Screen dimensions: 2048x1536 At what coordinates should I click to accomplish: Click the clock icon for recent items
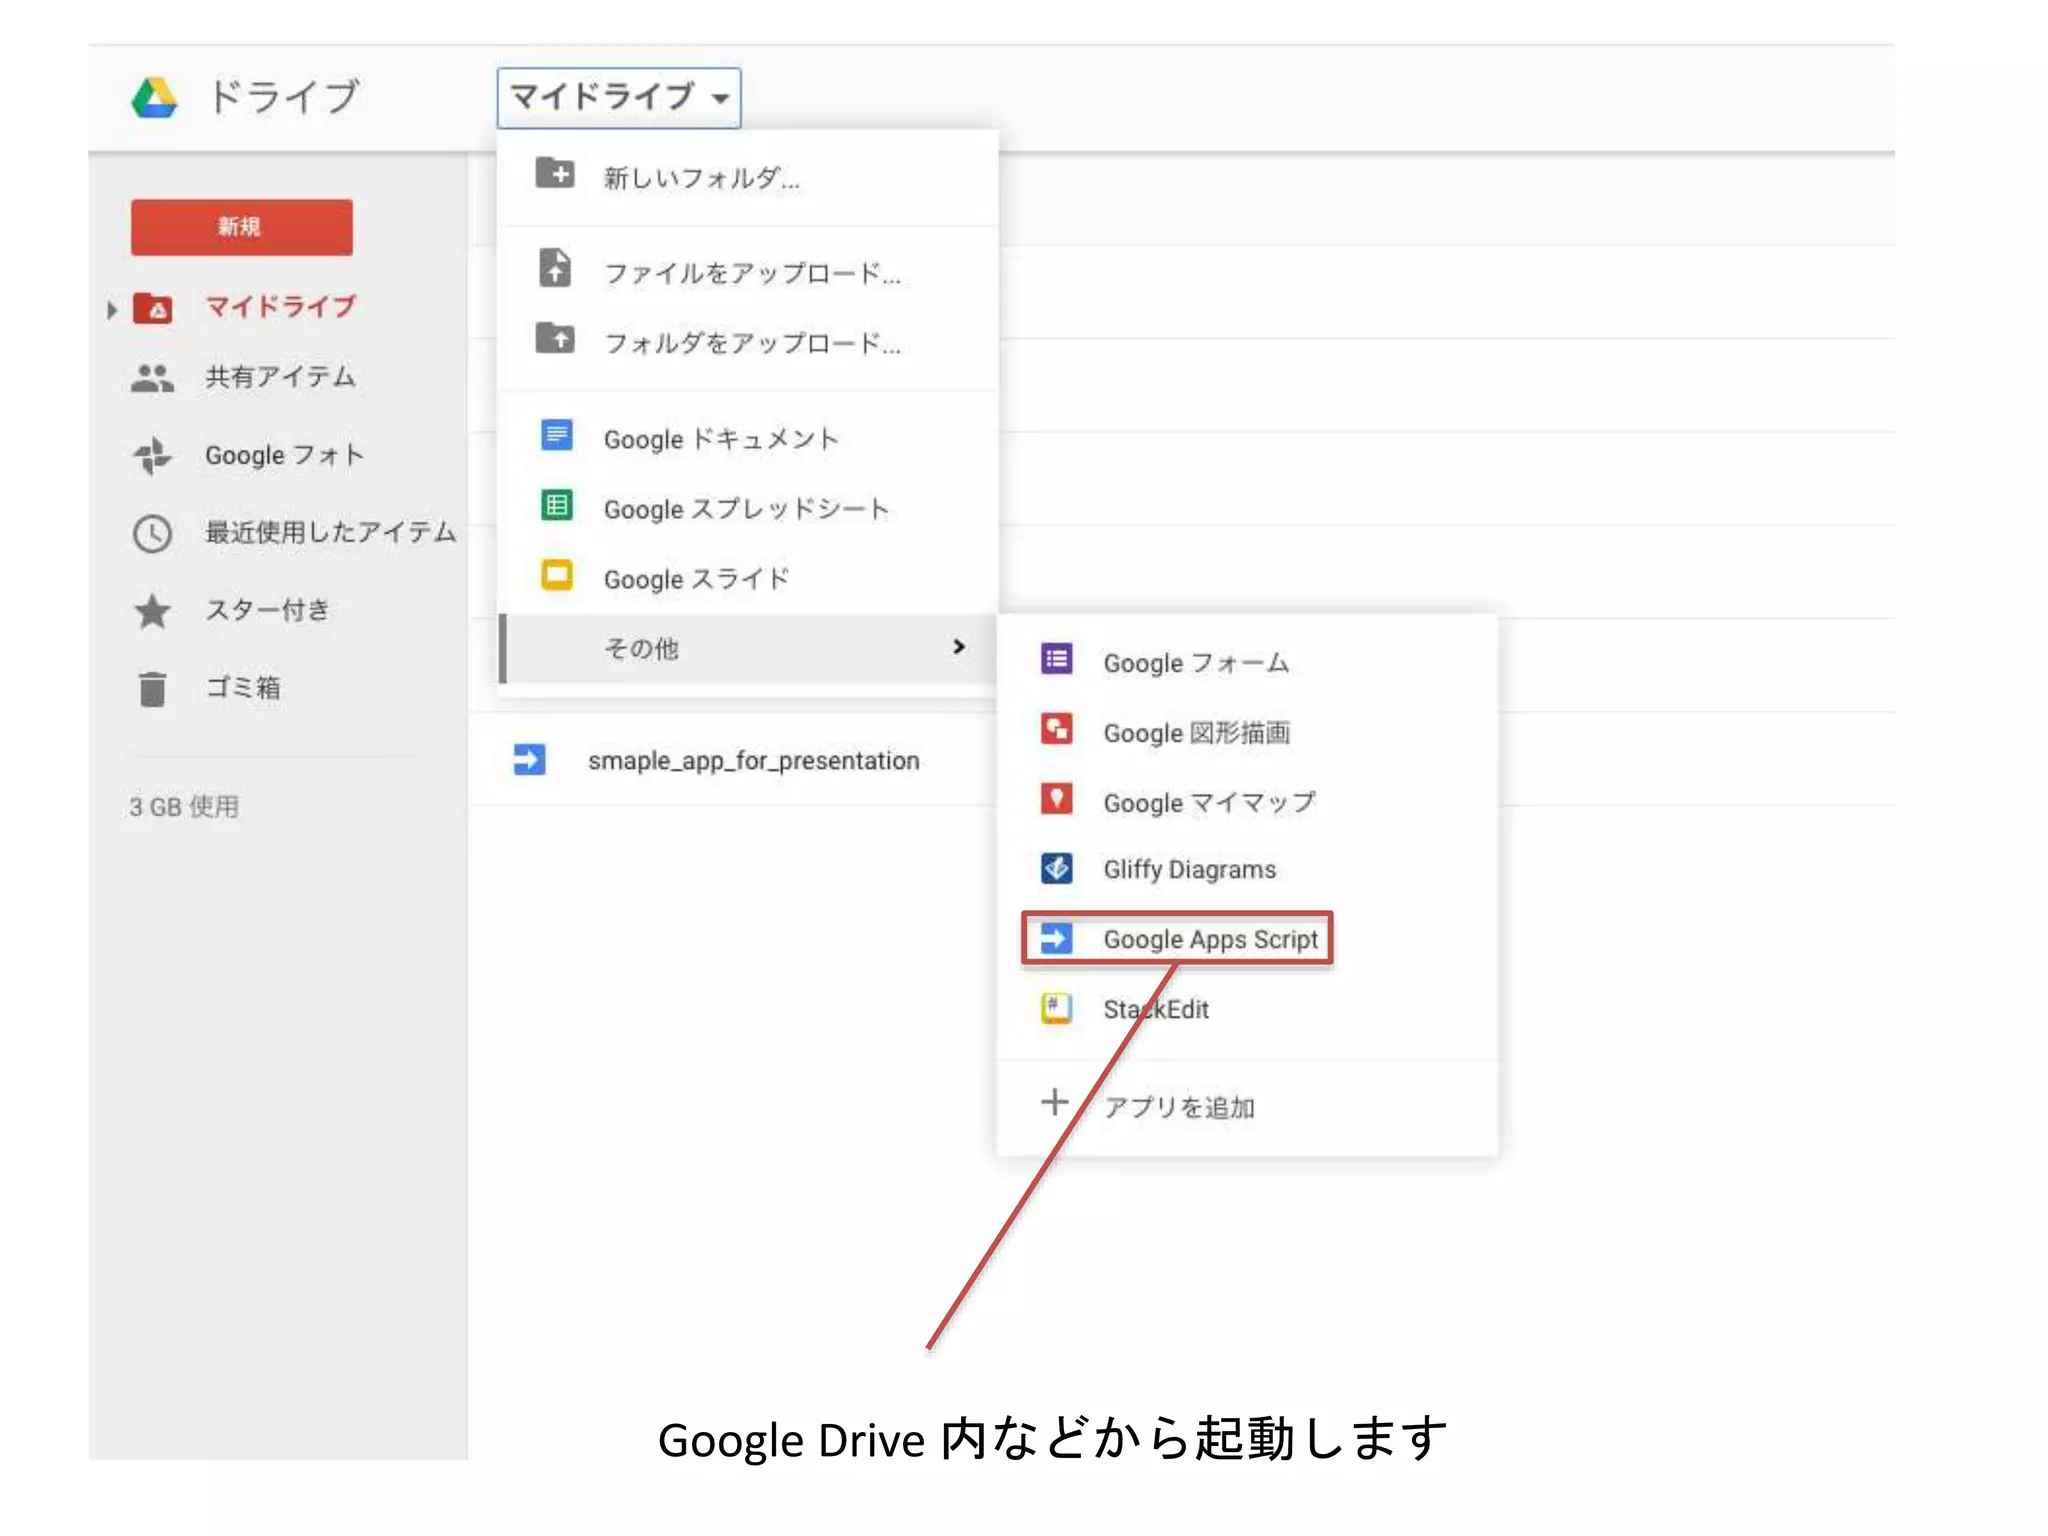point(152,533)
